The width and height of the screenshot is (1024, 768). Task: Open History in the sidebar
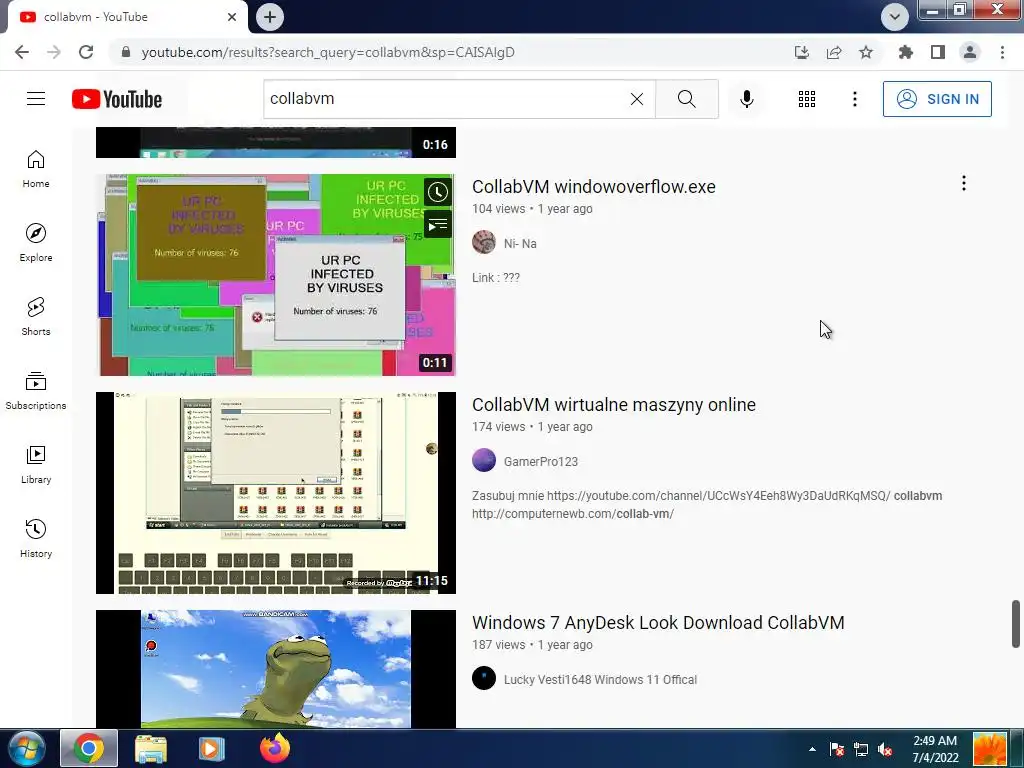(x=36, y=538)
